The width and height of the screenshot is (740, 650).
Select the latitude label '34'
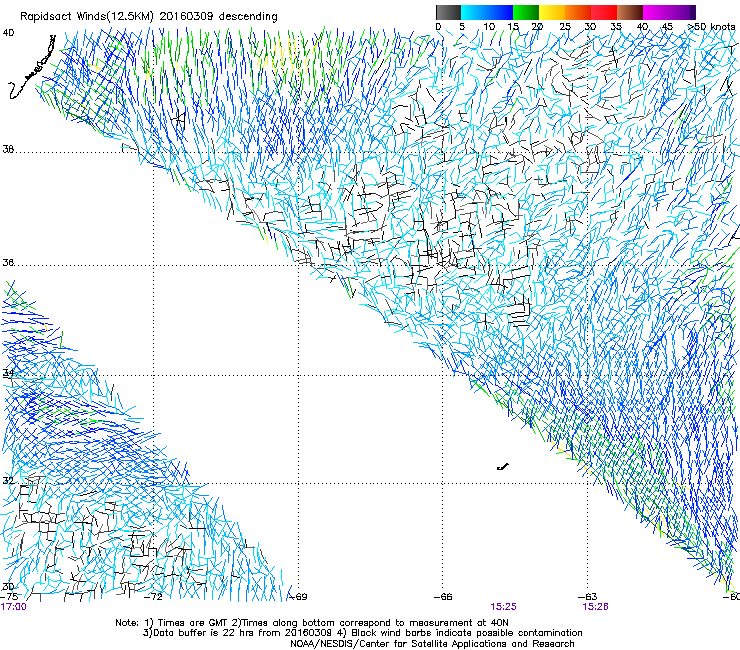tap(8, 372)
